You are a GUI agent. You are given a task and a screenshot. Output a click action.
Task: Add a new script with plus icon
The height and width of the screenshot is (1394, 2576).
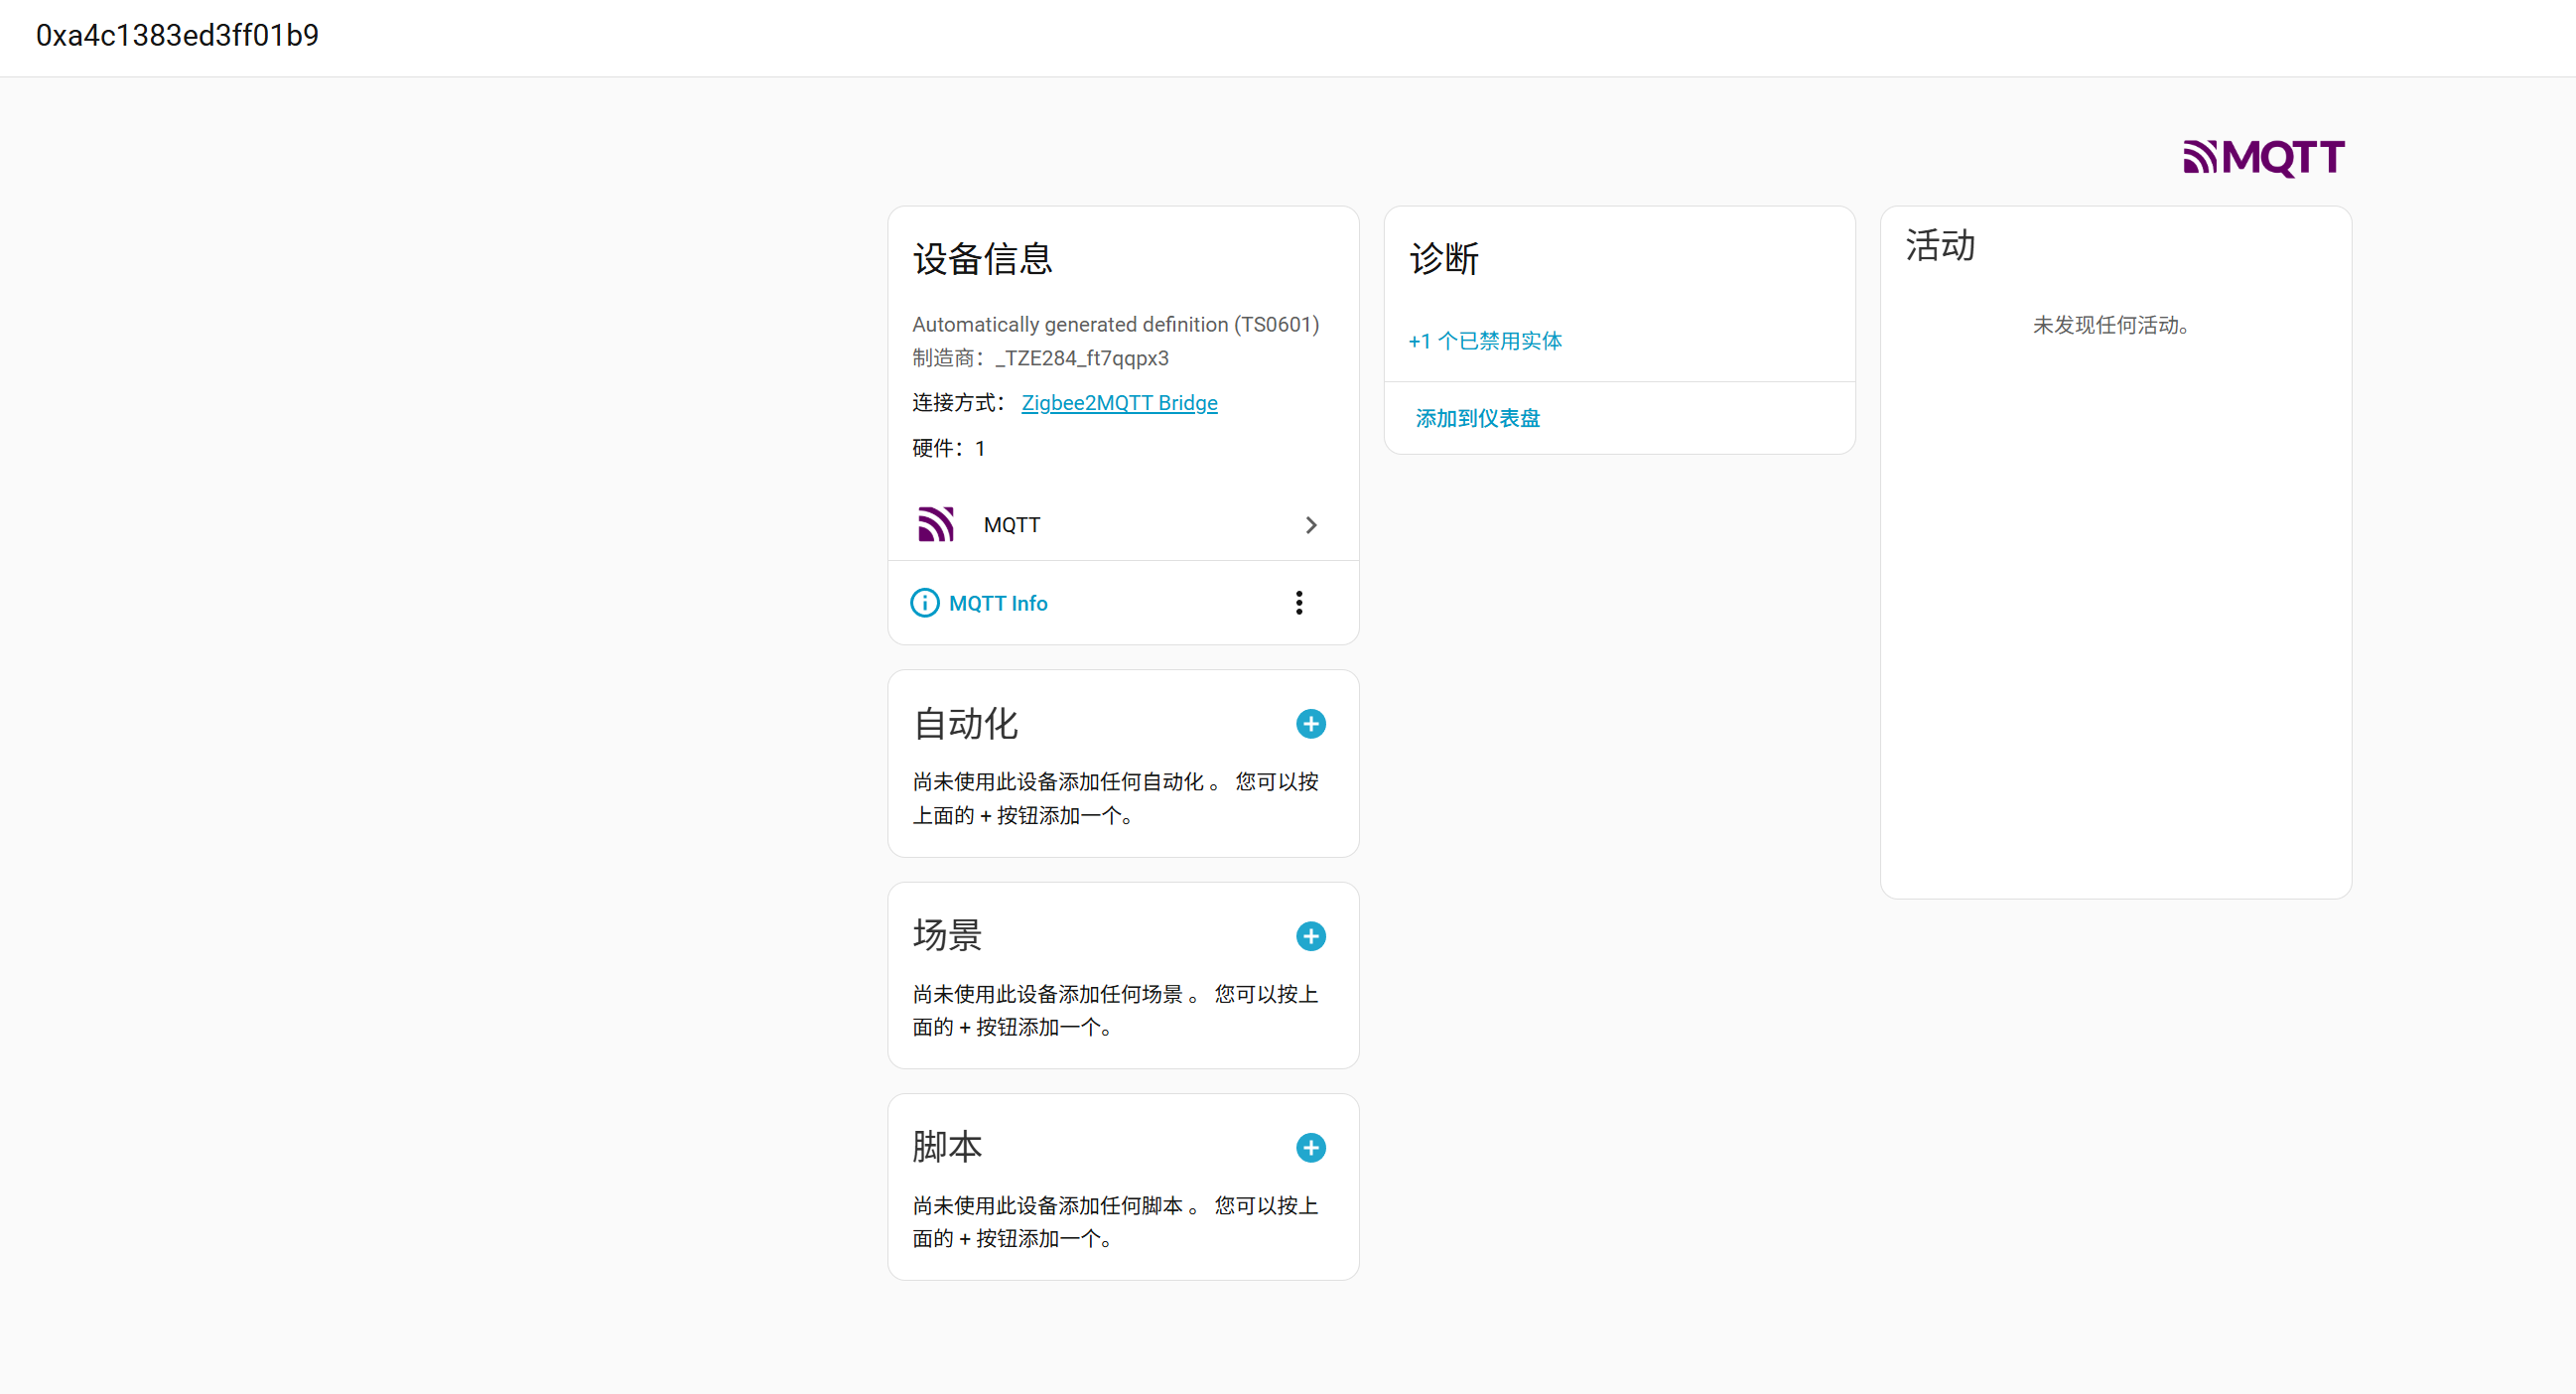(1311, 1148)
